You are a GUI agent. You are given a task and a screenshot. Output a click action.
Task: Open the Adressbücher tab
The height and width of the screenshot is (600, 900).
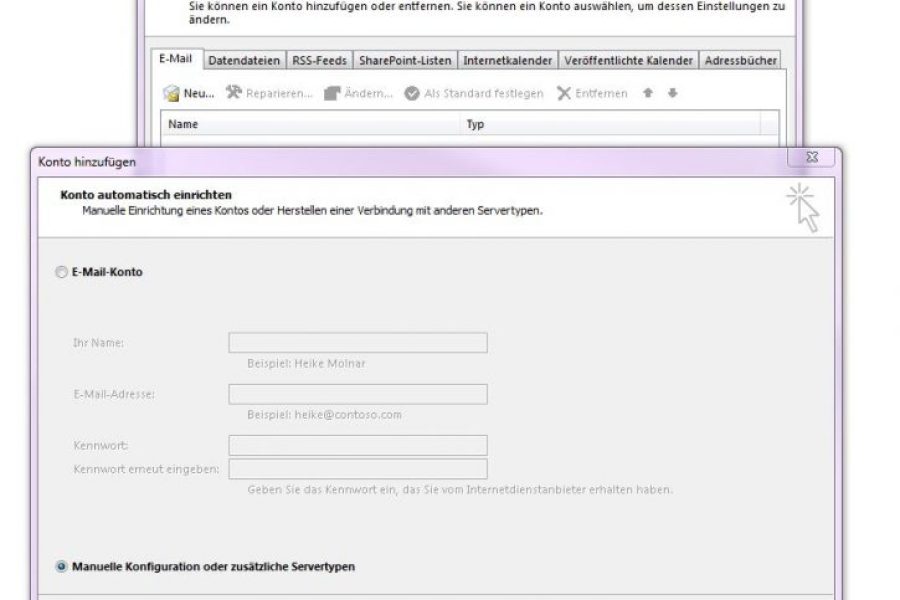click(x=740, y=61)
